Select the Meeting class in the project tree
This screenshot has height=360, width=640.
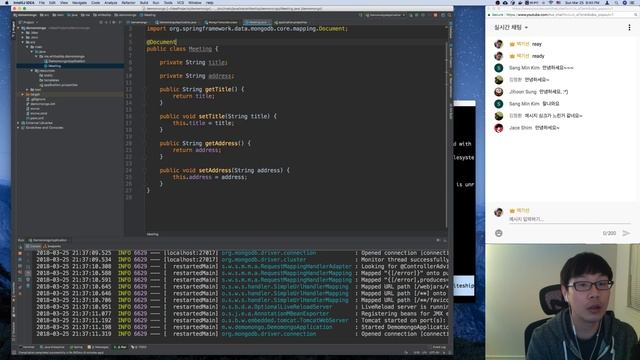point(54,66)
